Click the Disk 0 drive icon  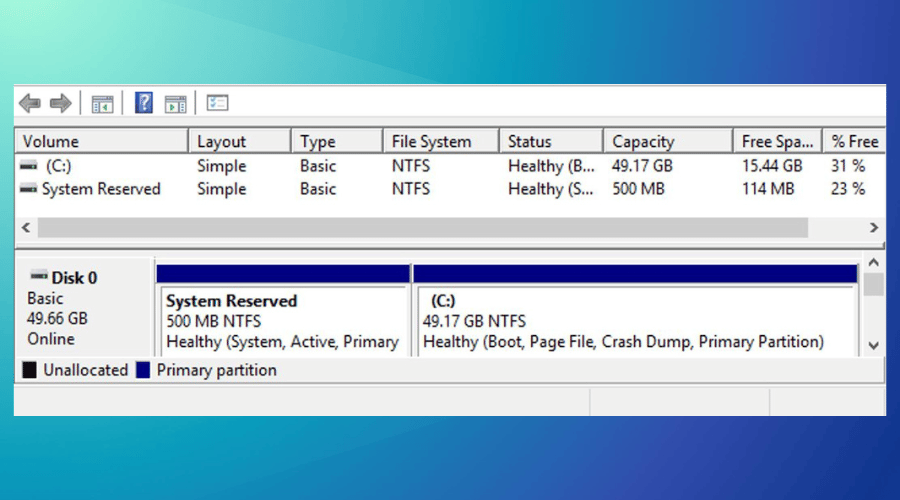coord(39,275)
